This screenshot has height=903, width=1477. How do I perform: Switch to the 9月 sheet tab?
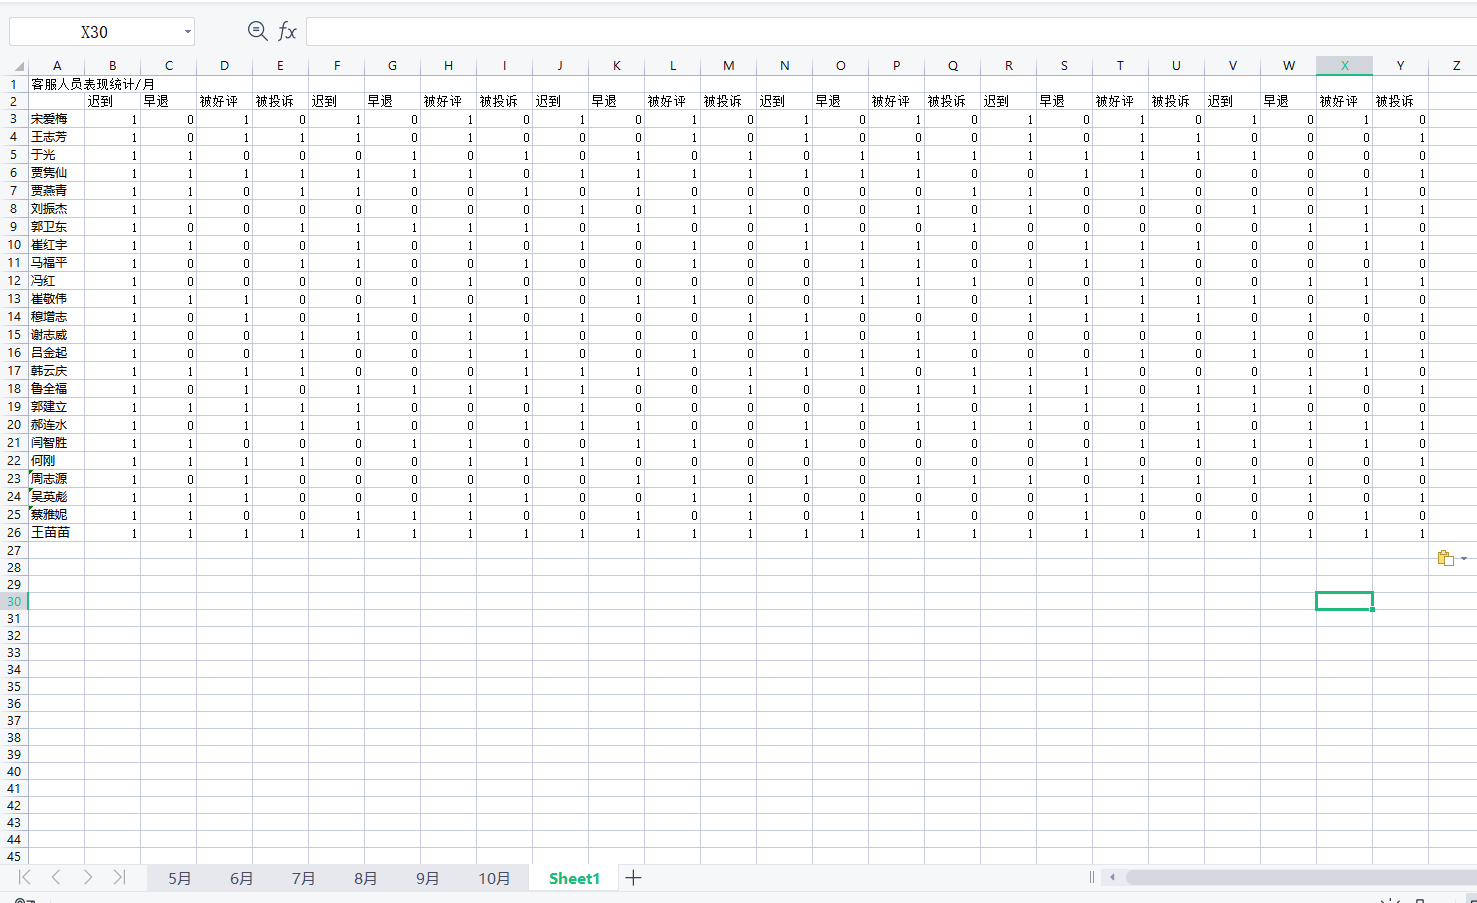[428, 878]
